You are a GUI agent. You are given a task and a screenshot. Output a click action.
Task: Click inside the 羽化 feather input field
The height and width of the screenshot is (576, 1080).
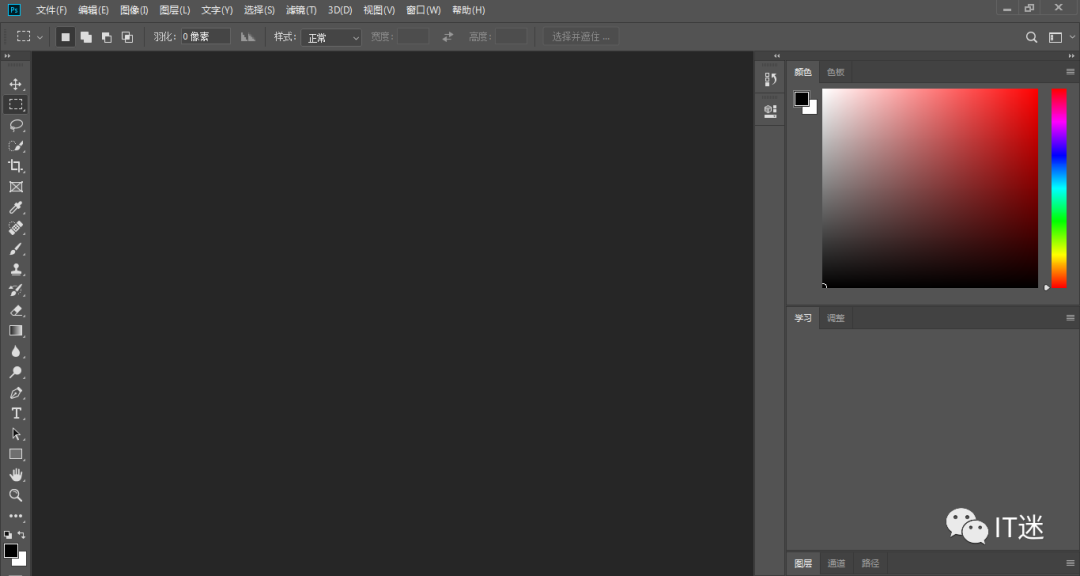[205, 37]
